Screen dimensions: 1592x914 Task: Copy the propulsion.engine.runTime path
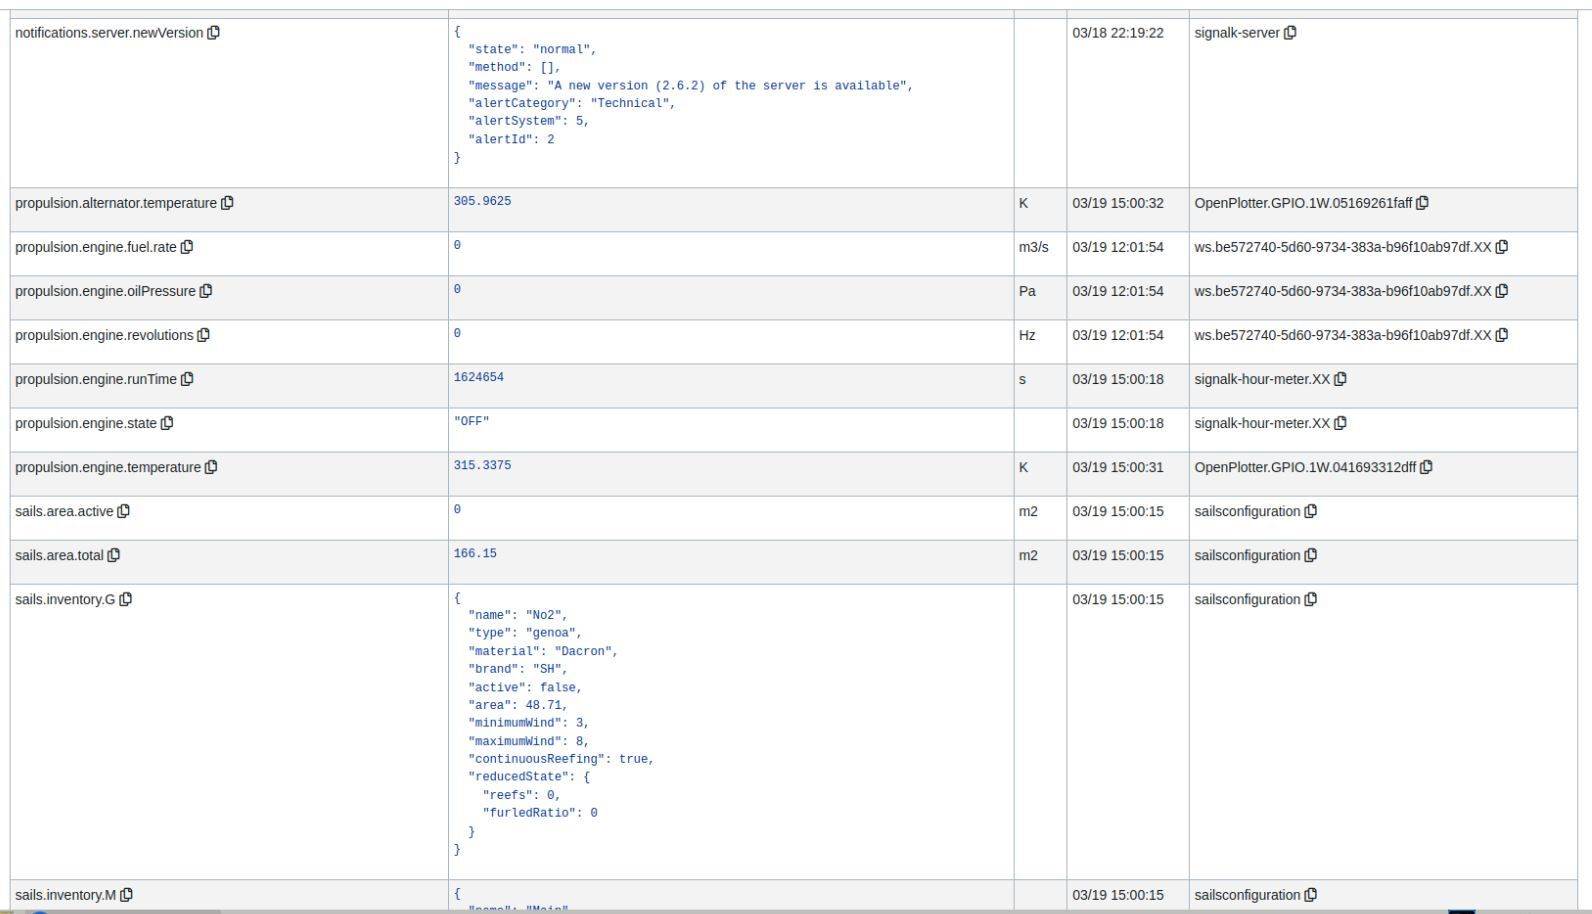187,379
